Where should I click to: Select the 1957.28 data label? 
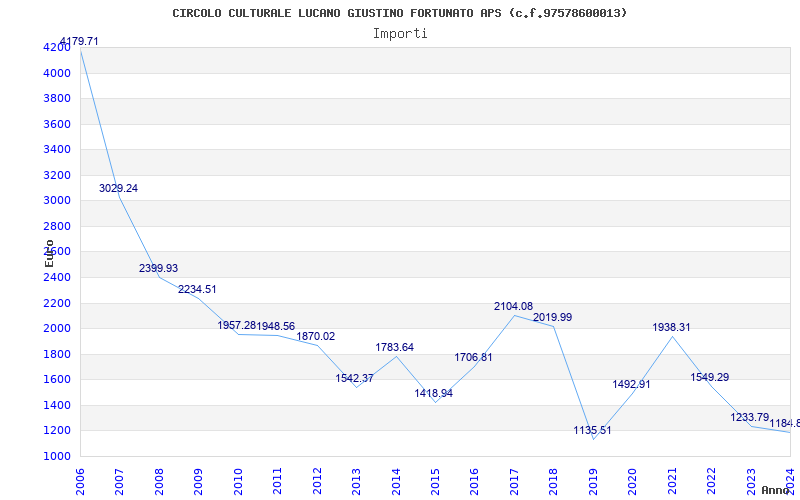coord(237,326)
